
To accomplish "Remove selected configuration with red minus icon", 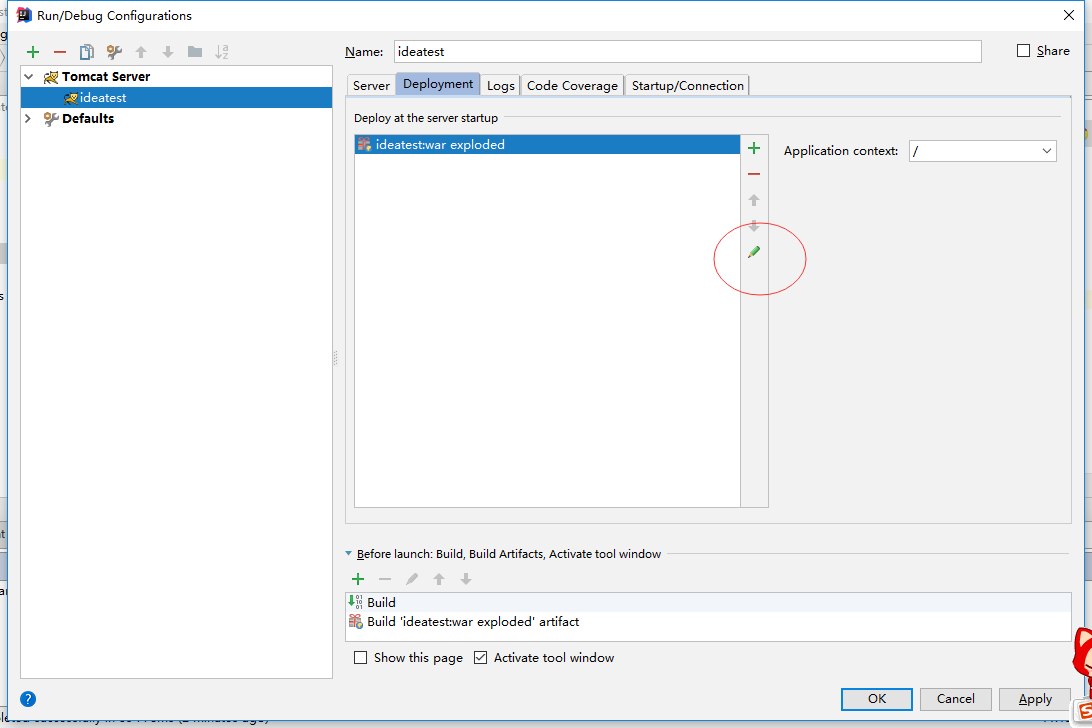I will (60, 52).
